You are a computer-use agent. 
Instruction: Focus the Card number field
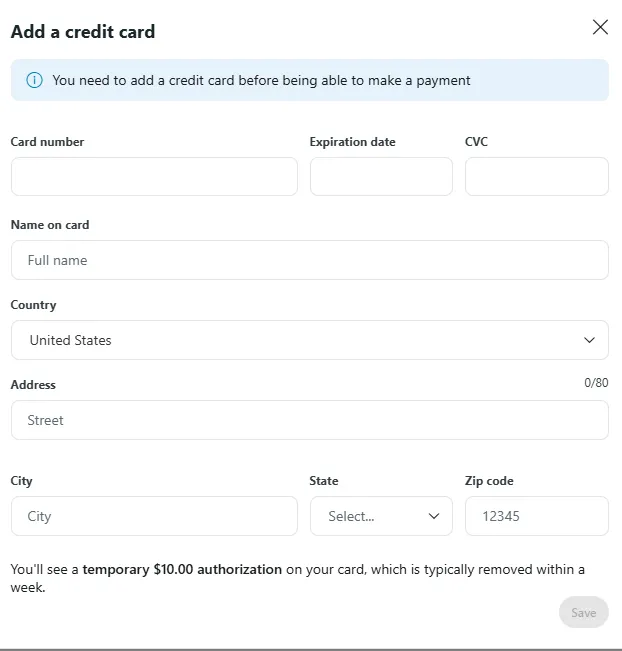click(154, 176)
